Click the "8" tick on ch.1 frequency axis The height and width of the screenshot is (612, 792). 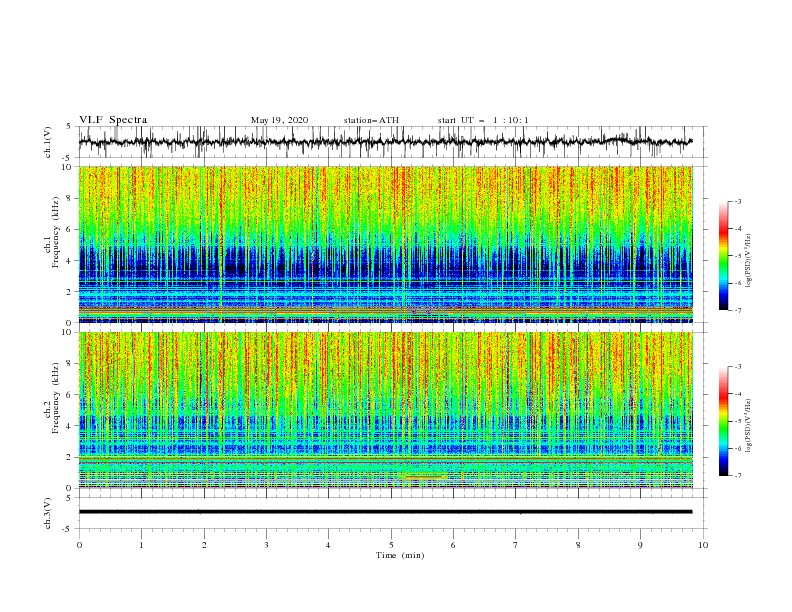coord(69,198)
